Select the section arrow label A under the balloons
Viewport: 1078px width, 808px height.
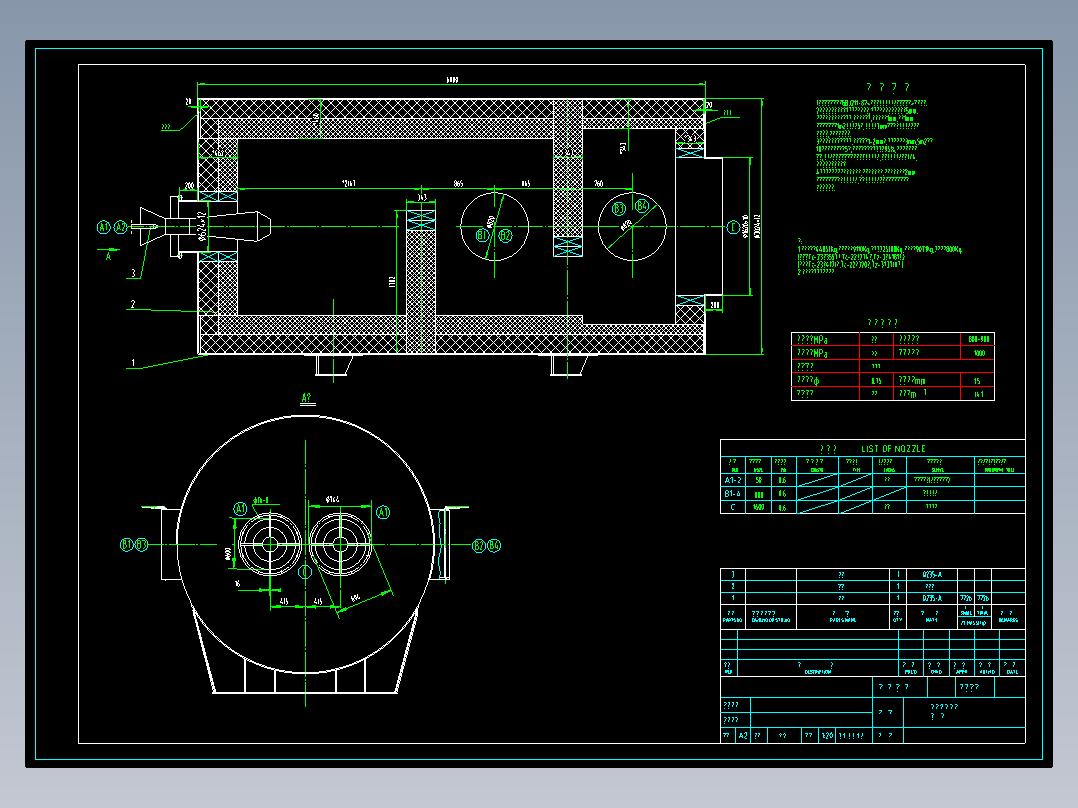(x=109, y=256)
